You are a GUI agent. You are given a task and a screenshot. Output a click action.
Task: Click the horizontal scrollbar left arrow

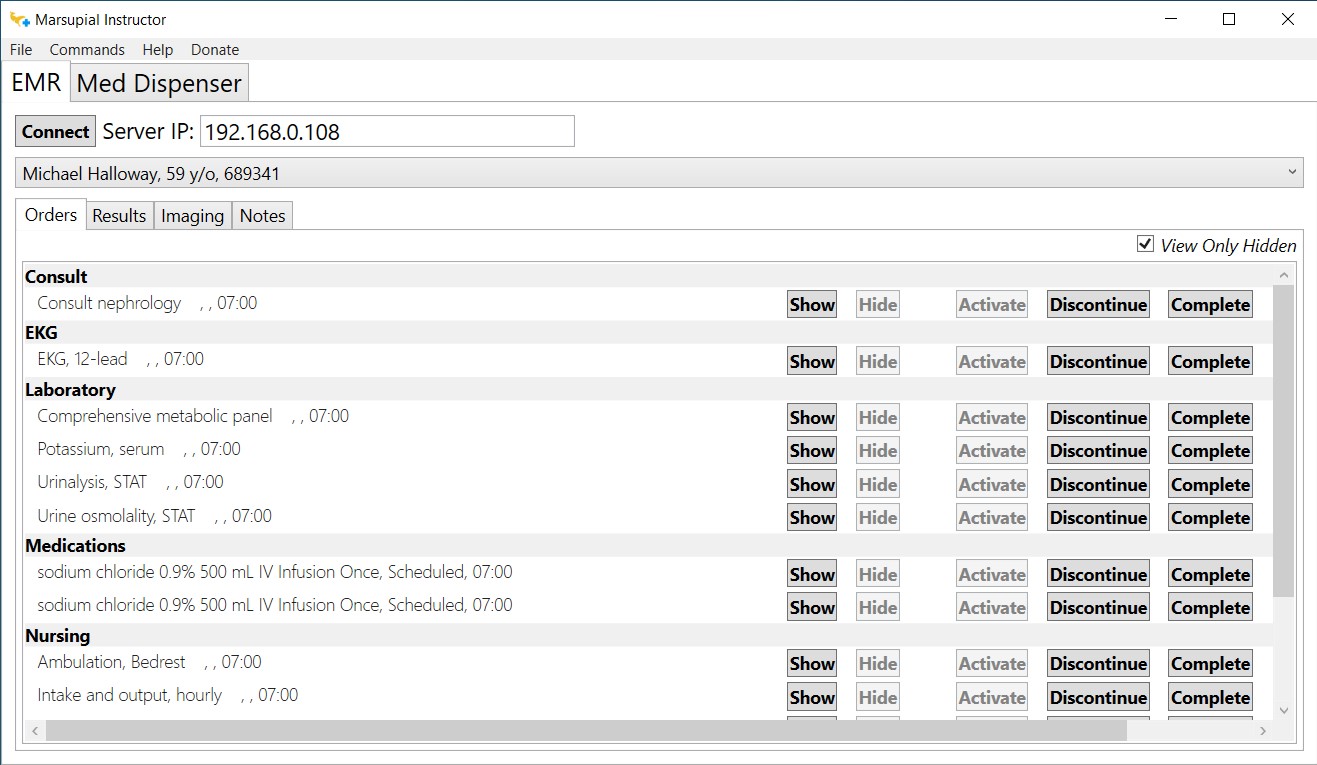[x=35, y=731]
